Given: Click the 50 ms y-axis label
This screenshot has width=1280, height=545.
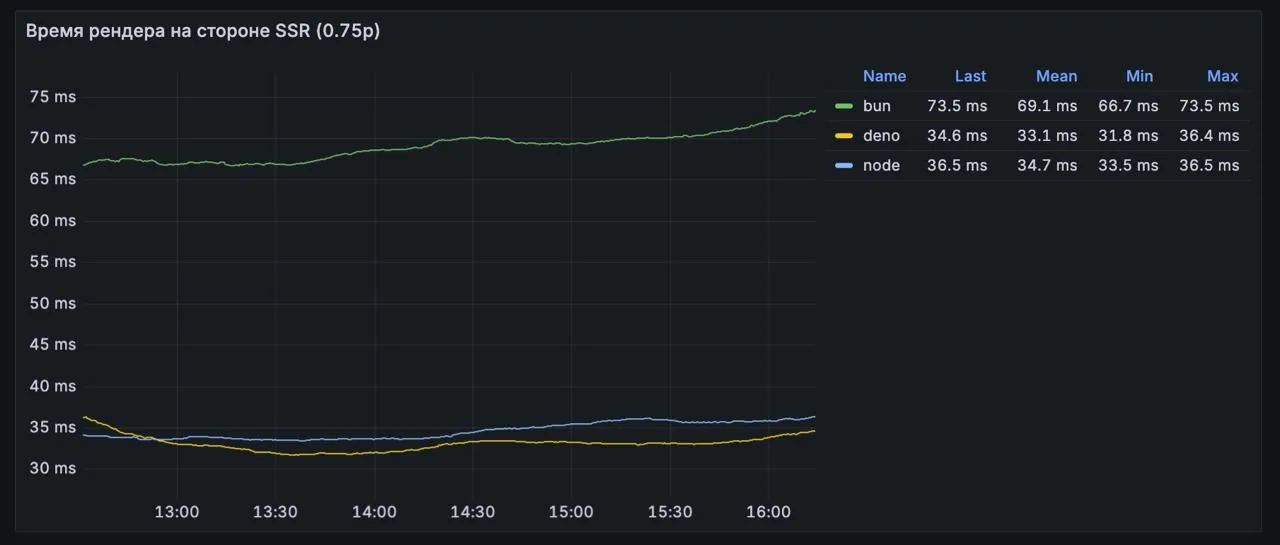Looking at the screenshot, I should coord(53,303).
